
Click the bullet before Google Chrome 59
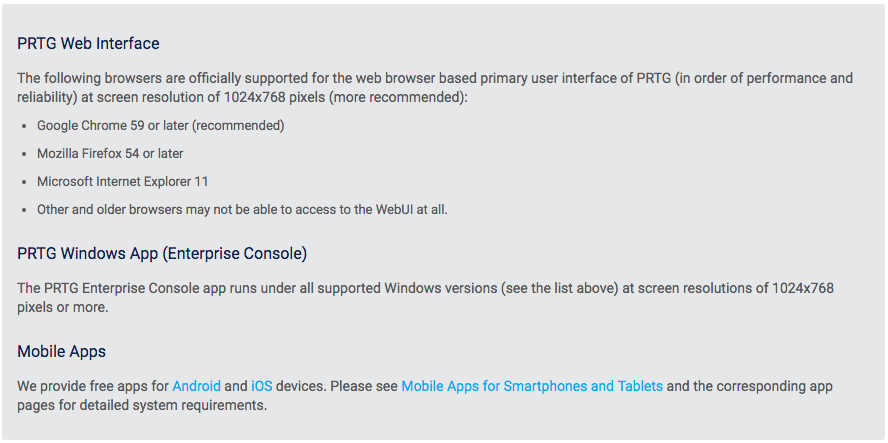pos(24,126)
